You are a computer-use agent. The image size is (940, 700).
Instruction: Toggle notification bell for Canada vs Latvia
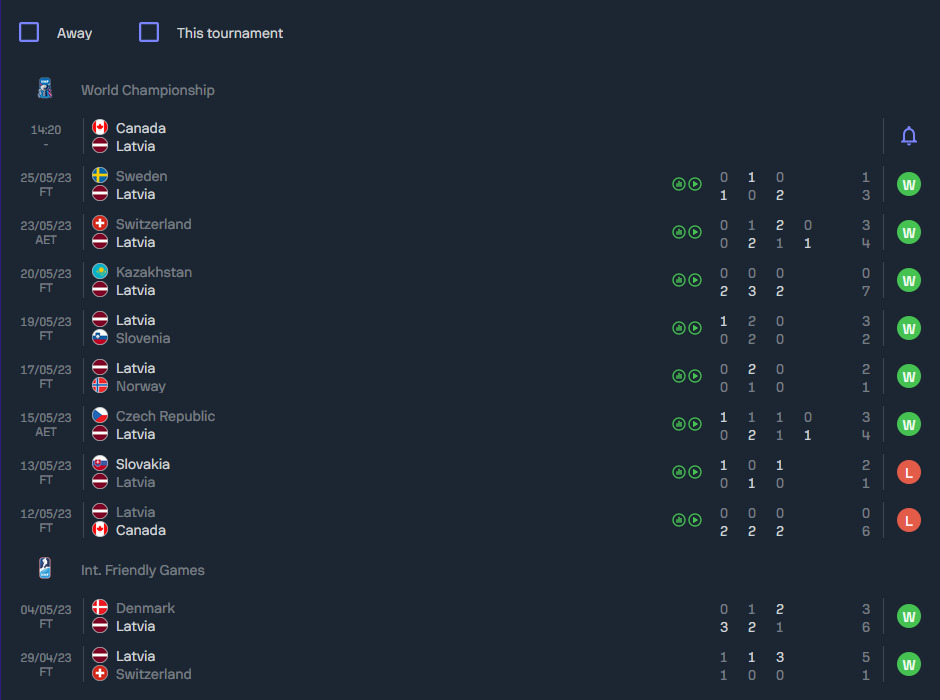click(908, 136)
